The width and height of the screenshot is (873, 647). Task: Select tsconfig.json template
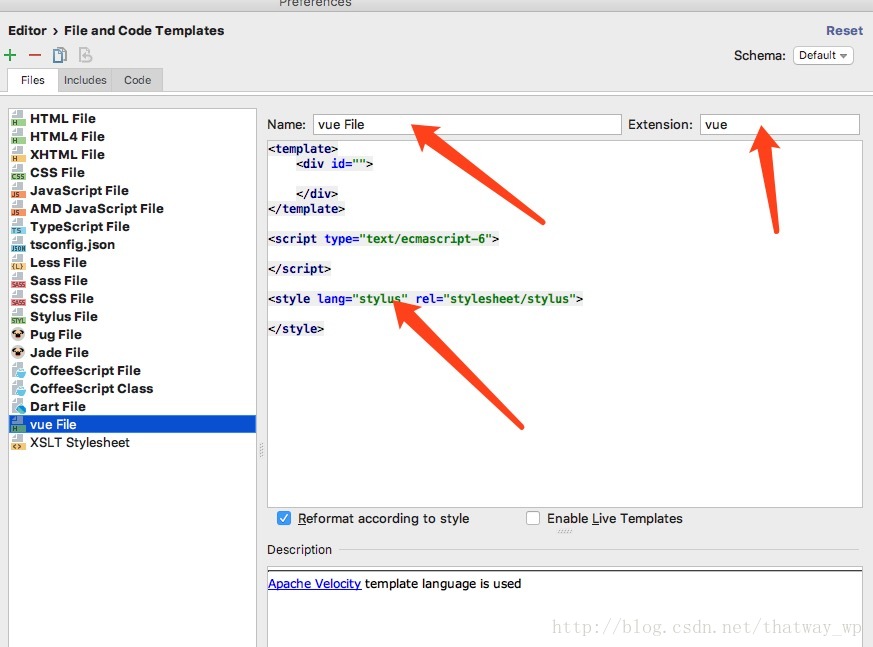133,244
